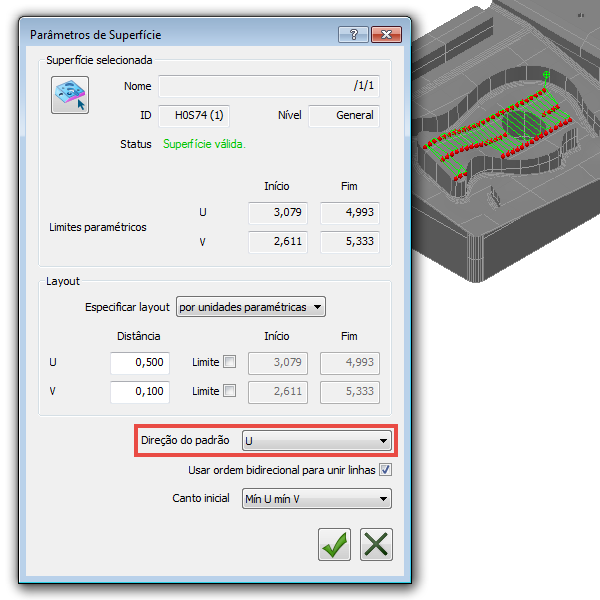Accept the dialog with green checkmark

coord(334,545)
